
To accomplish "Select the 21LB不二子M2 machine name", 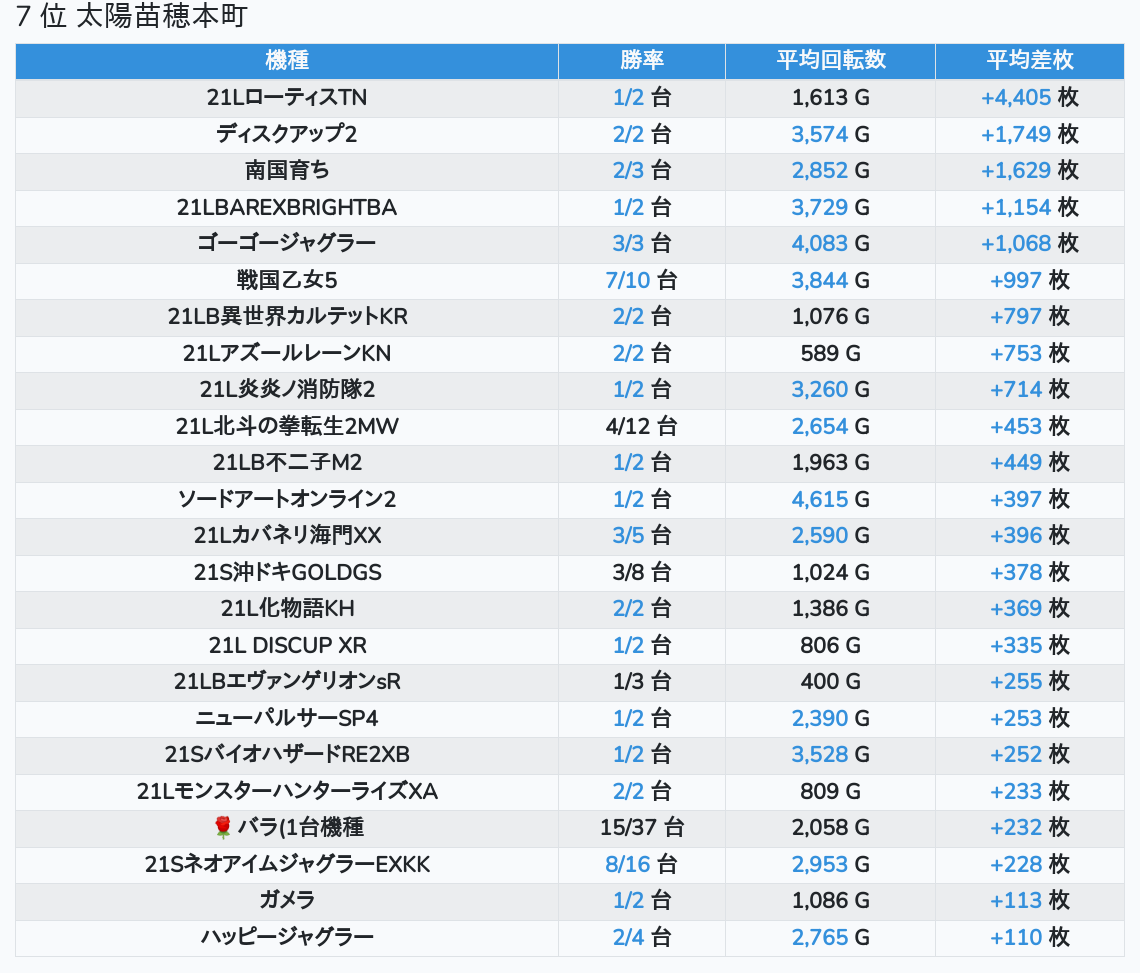I will coord(286,463).
